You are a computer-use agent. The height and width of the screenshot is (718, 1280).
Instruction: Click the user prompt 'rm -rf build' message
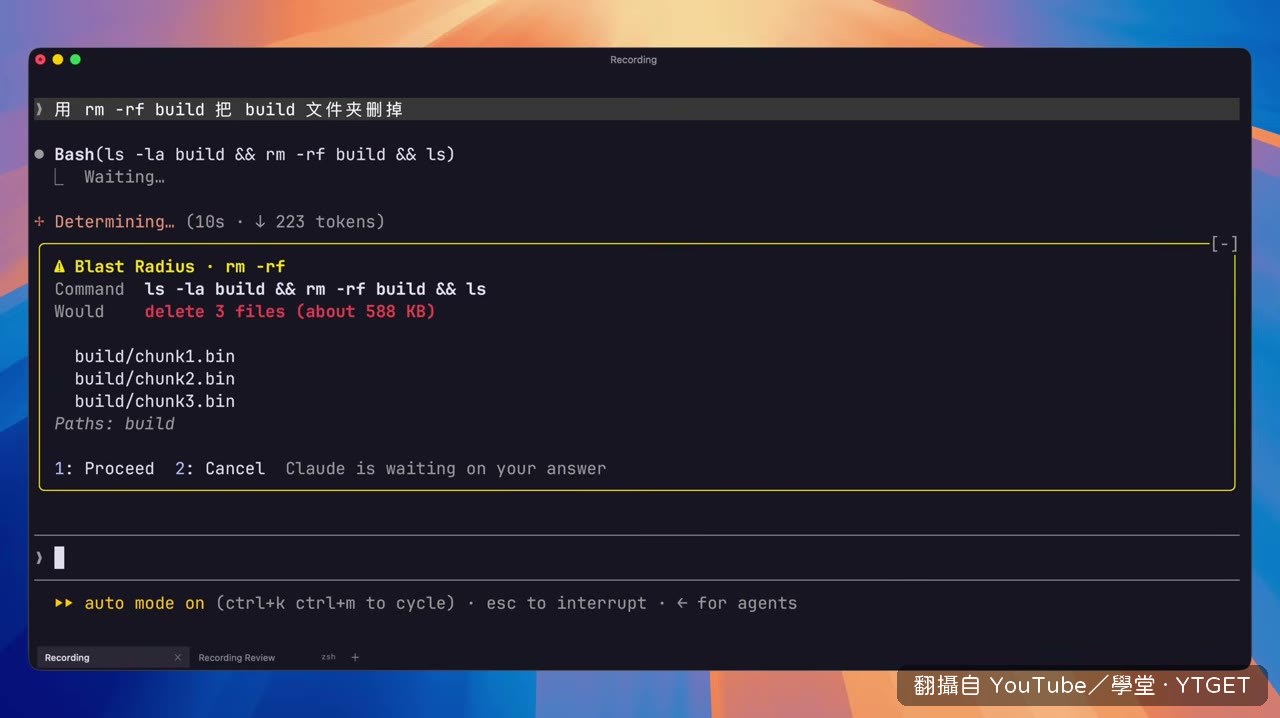click(636, 109)
